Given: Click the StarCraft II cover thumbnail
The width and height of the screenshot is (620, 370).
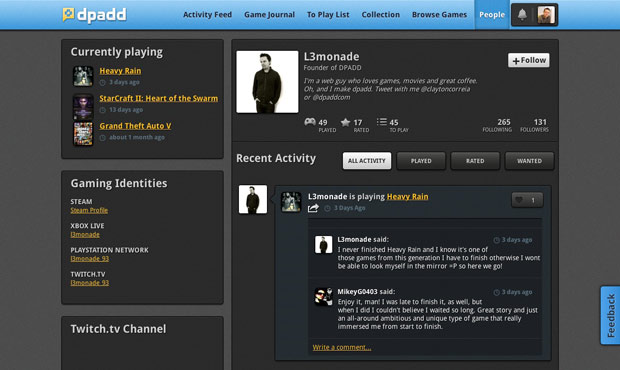Looking at the screenshot, I should (83, 106).
